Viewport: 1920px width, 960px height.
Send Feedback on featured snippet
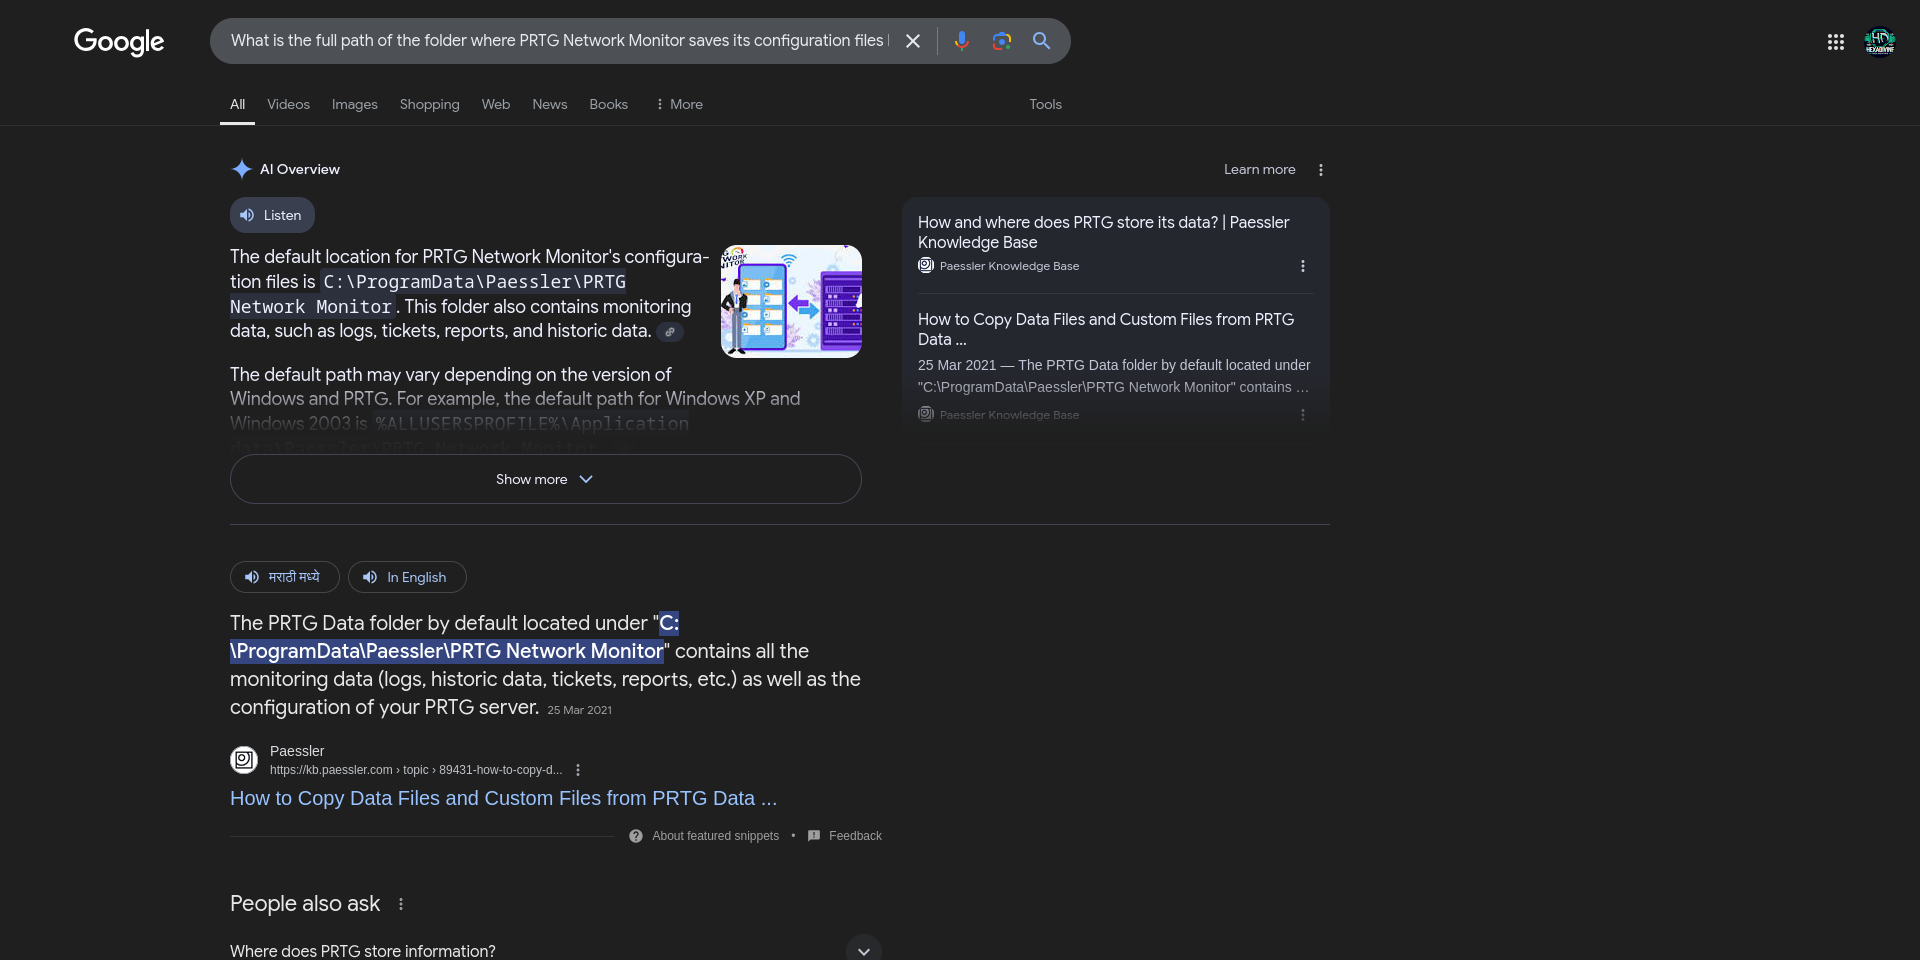pyautogui.click(x=845, y=836)
